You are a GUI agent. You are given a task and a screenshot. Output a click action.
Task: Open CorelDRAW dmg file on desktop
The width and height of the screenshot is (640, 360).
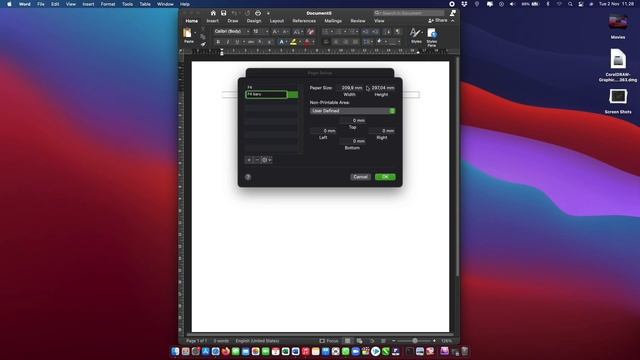618,65
